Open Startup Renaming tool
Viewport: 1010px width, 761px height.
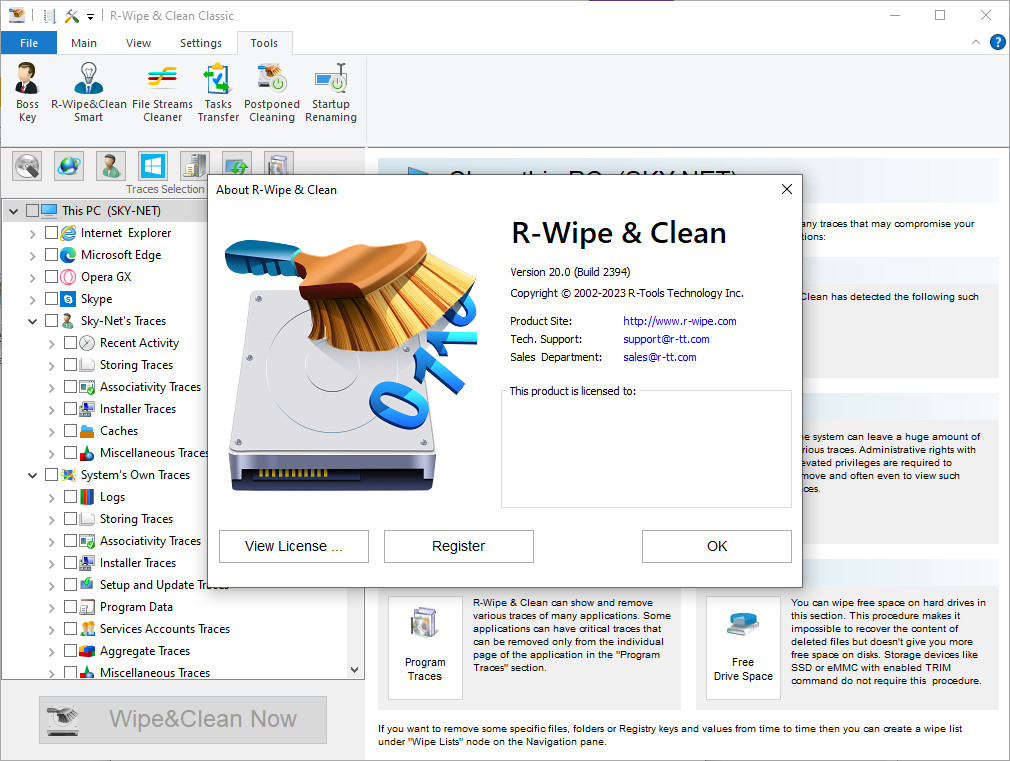pos(331,92)
